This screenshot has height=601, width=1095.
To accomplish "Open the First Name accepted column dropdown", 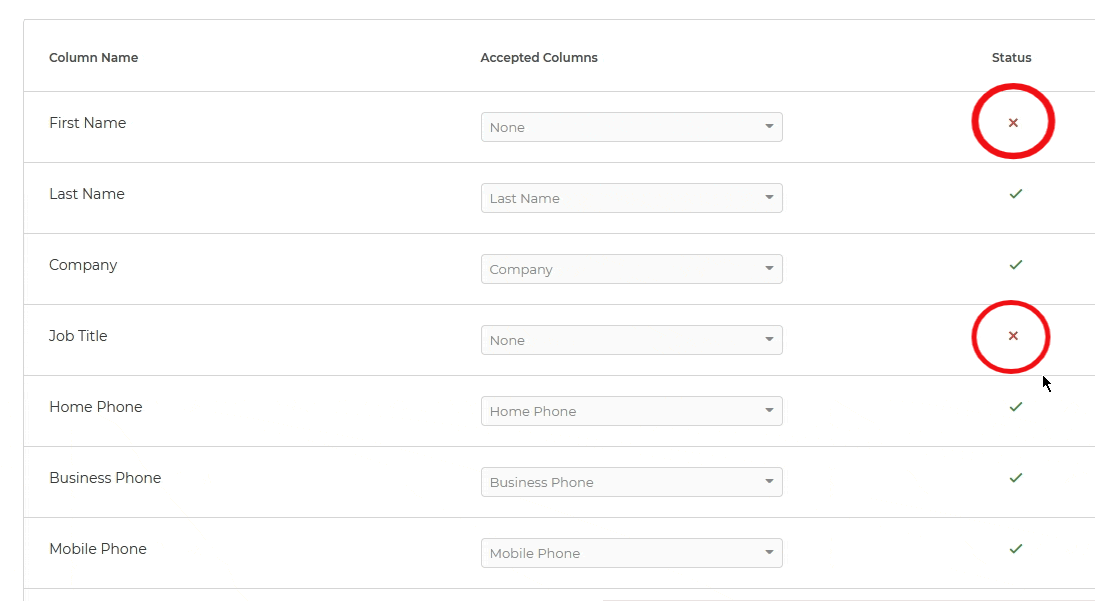I will [x=631, y=127].
